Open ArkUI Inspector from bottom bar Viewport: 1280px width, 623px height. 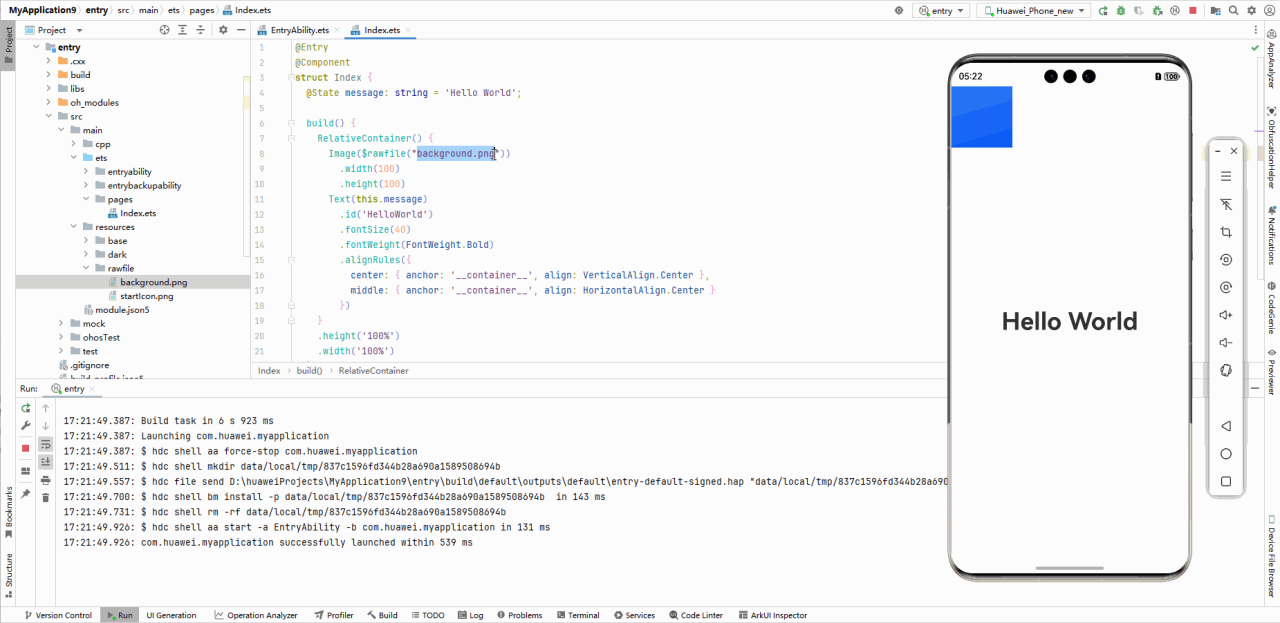pyautogui.click(x=778, y=615)
